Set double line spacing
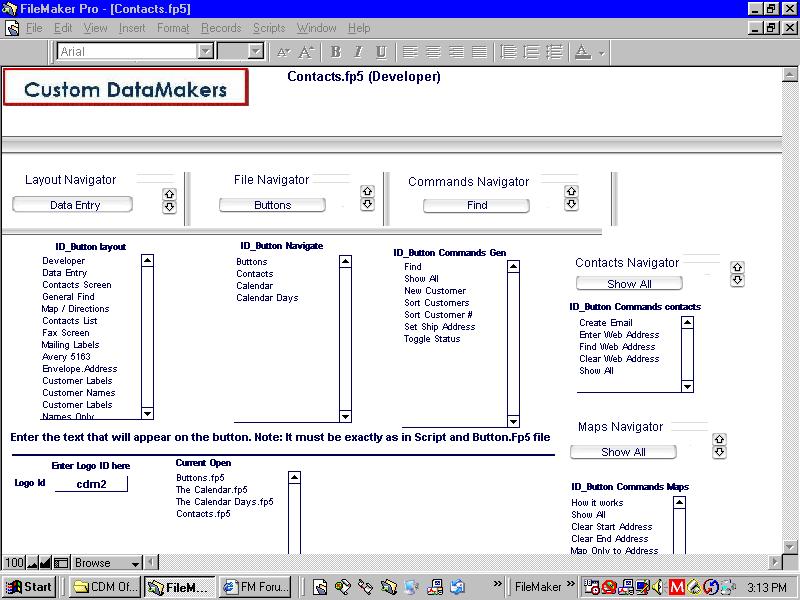Image resolution: width=800 pixels, height=600 pixels. [x=554, y=52]
